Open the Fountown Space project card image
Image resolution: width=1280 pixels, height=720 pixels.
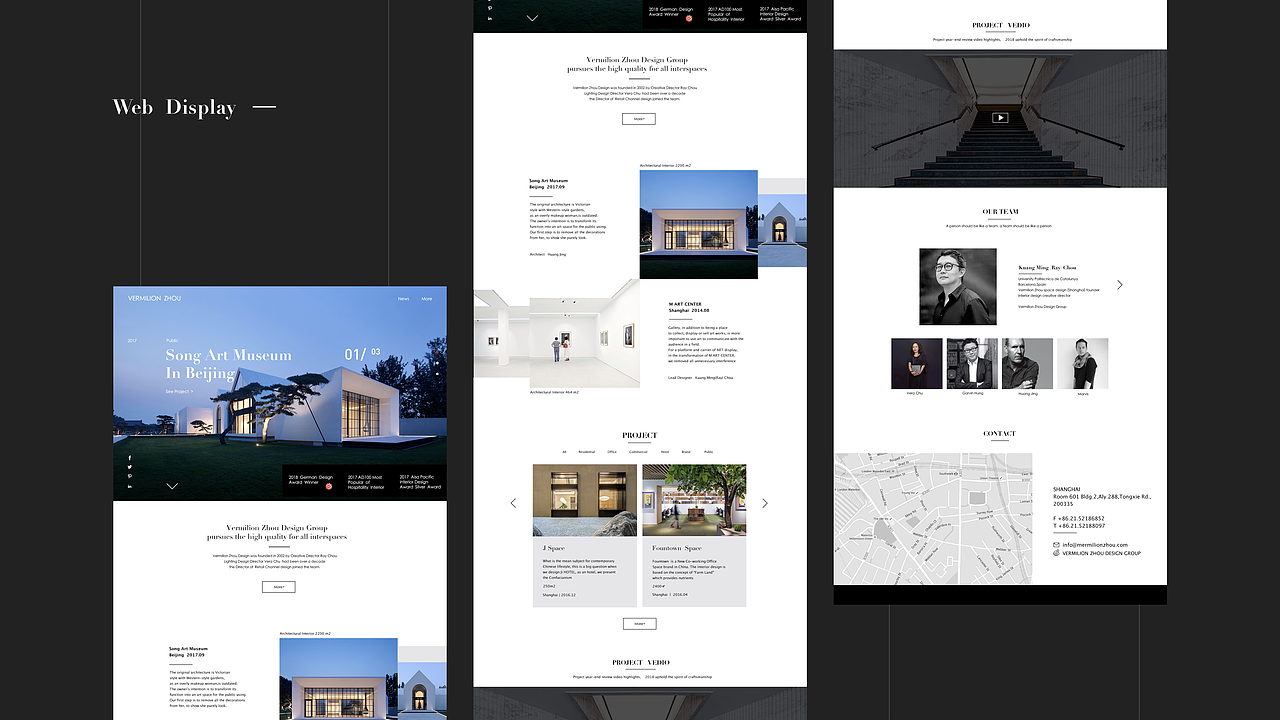(694, 500)
